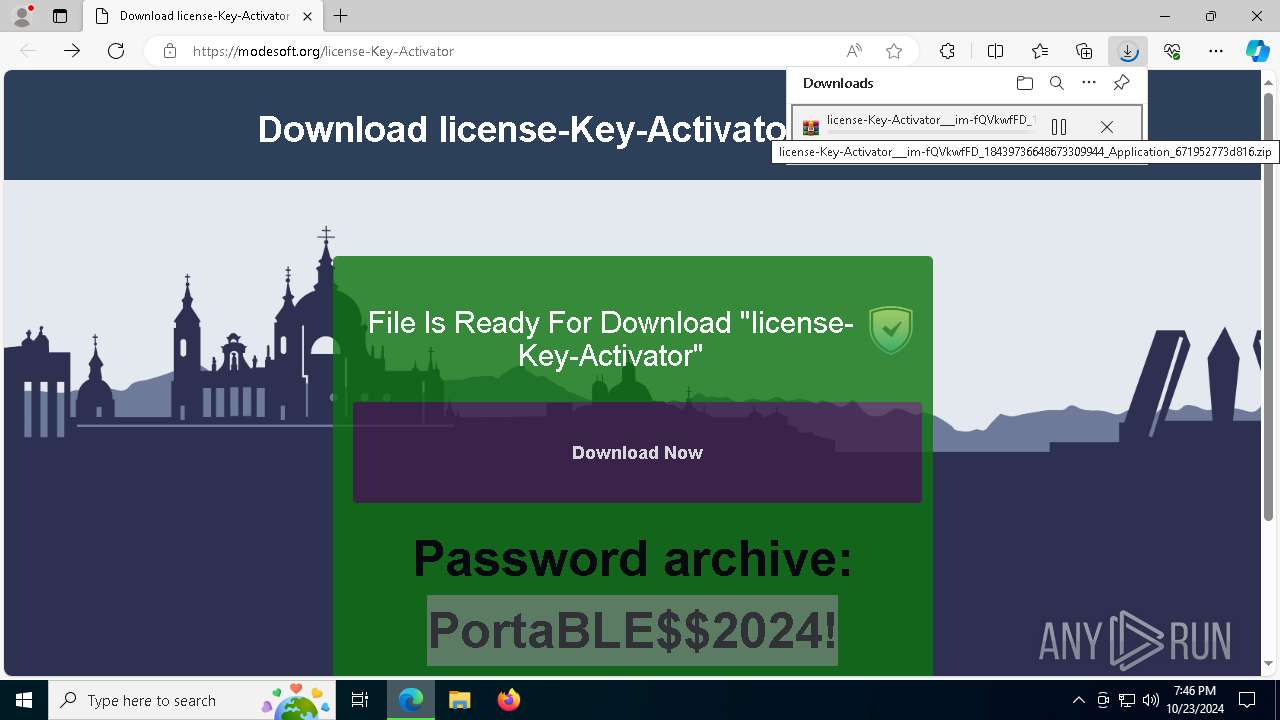
Task: Open network status tray icon
Action: click(1127, 700)
